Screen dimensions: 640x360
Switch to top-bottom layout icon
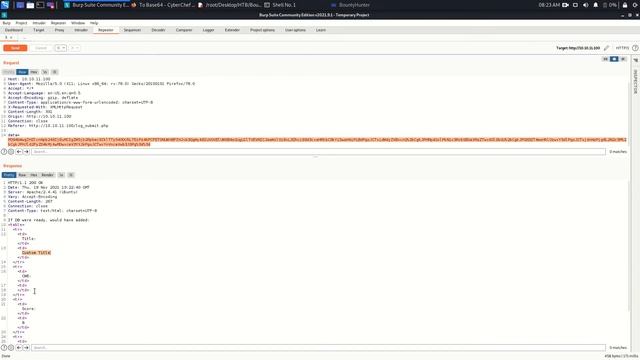click(614, 59)
